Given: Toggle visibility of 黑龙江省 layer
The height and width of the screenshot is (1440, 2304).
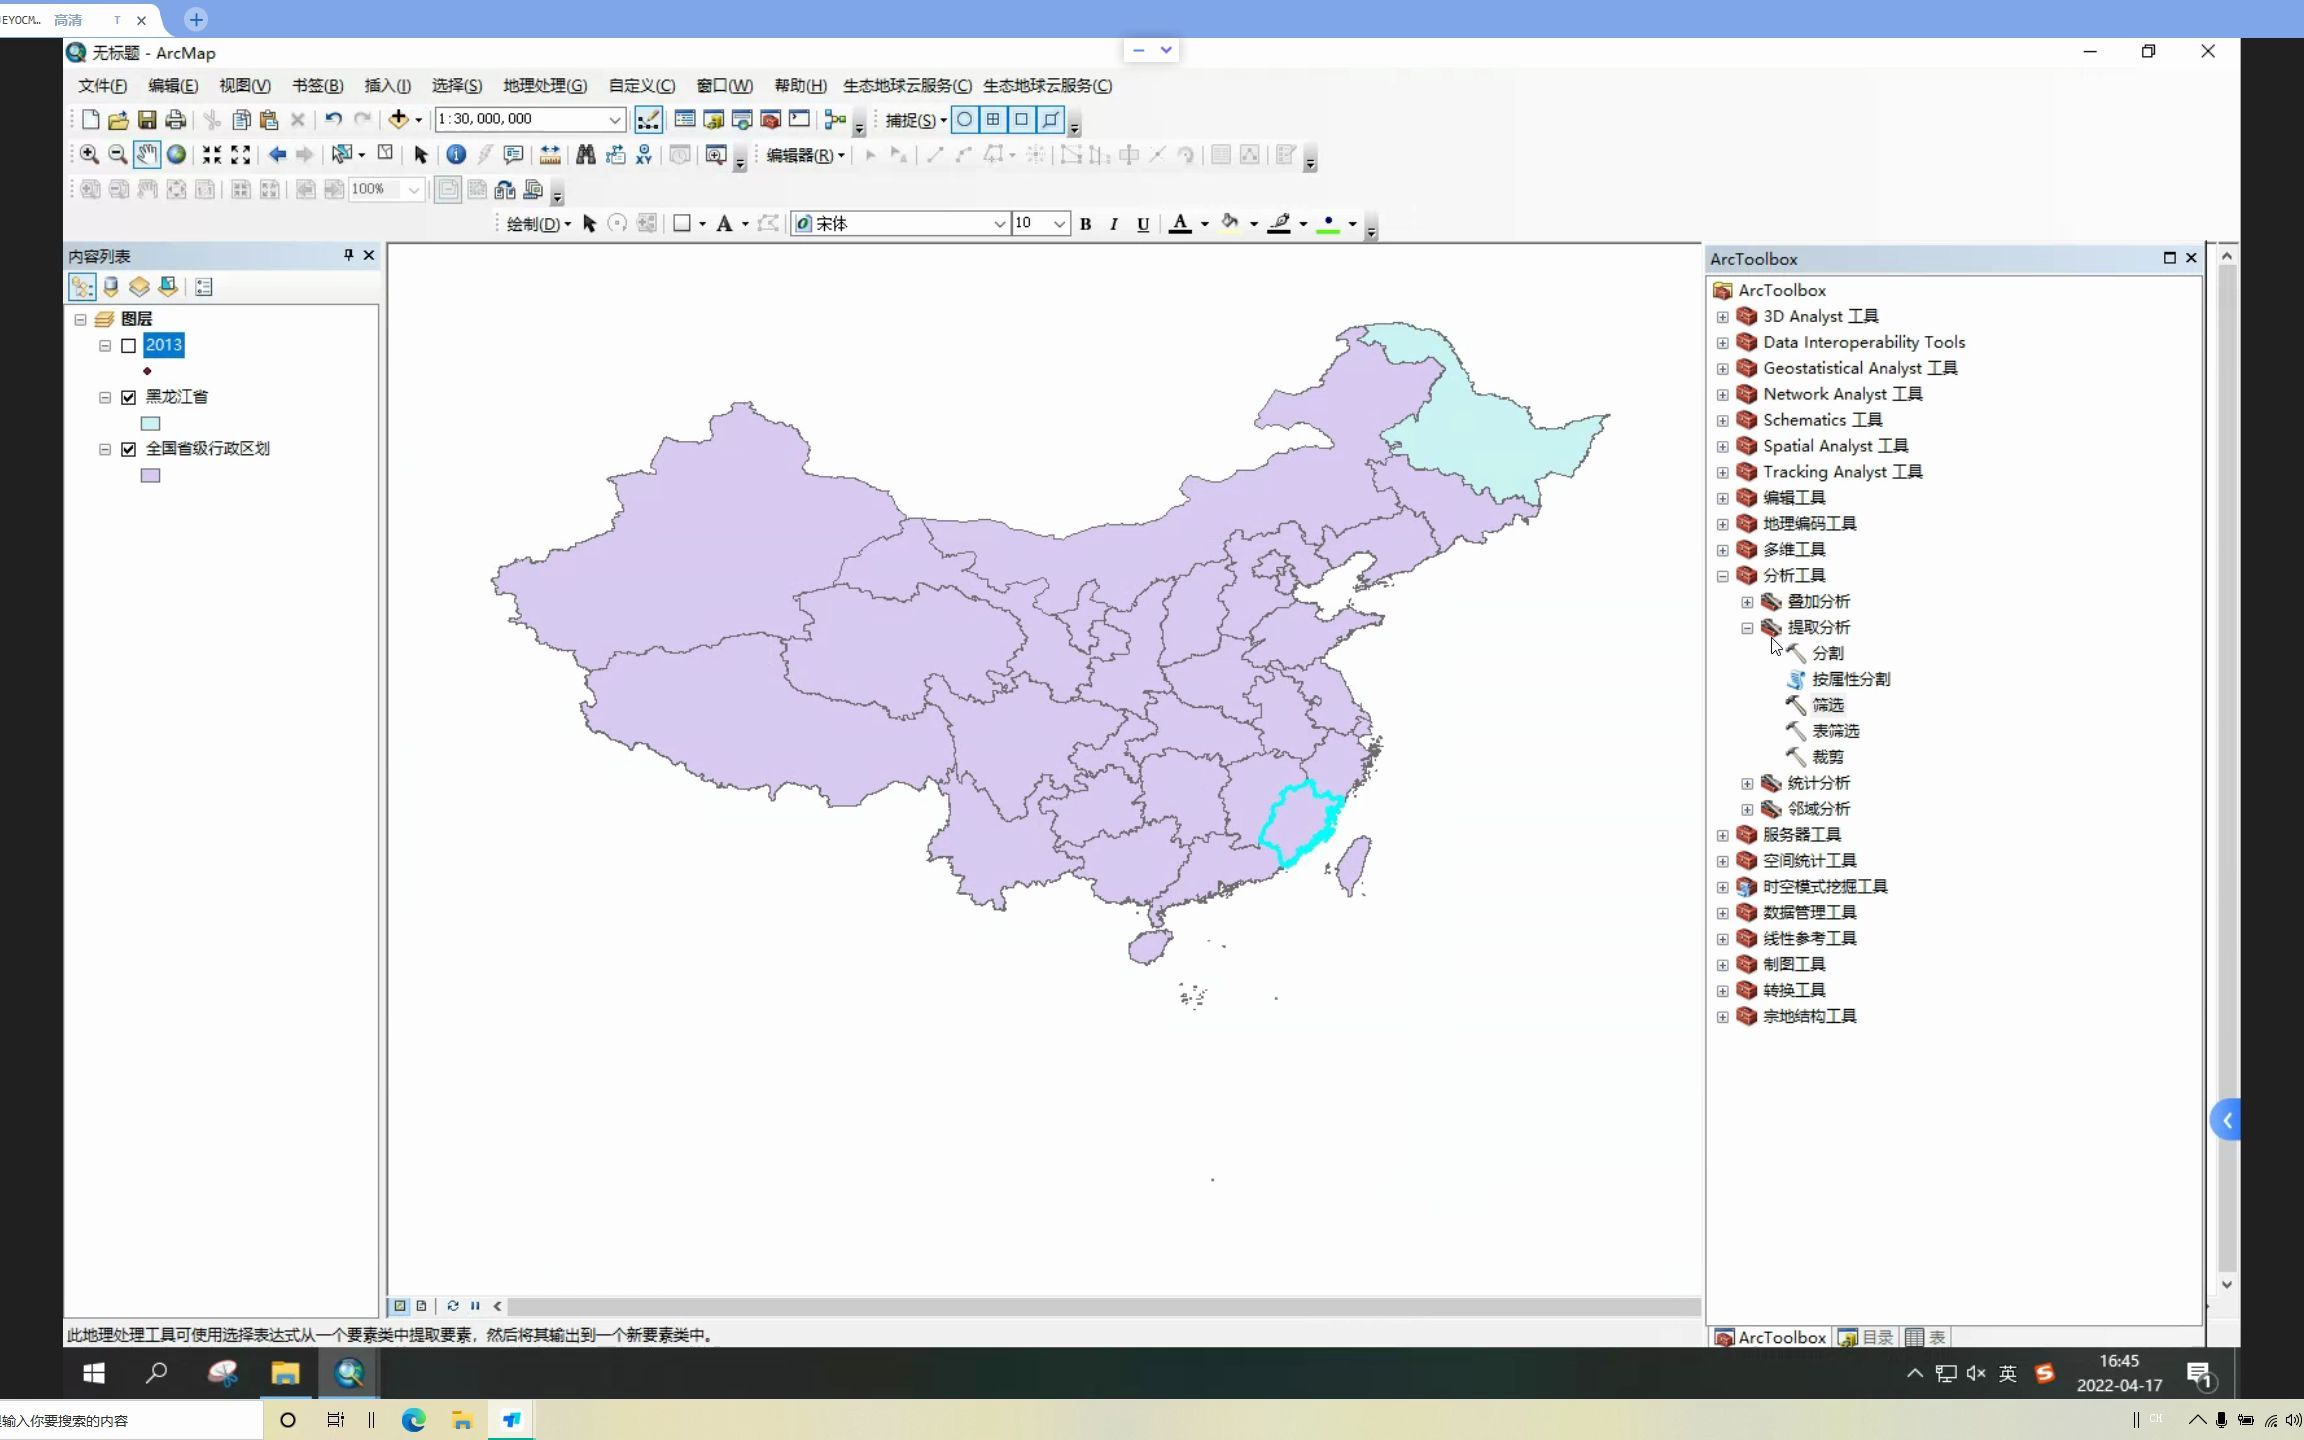Looking at the screenshot, I should point(129,395).
